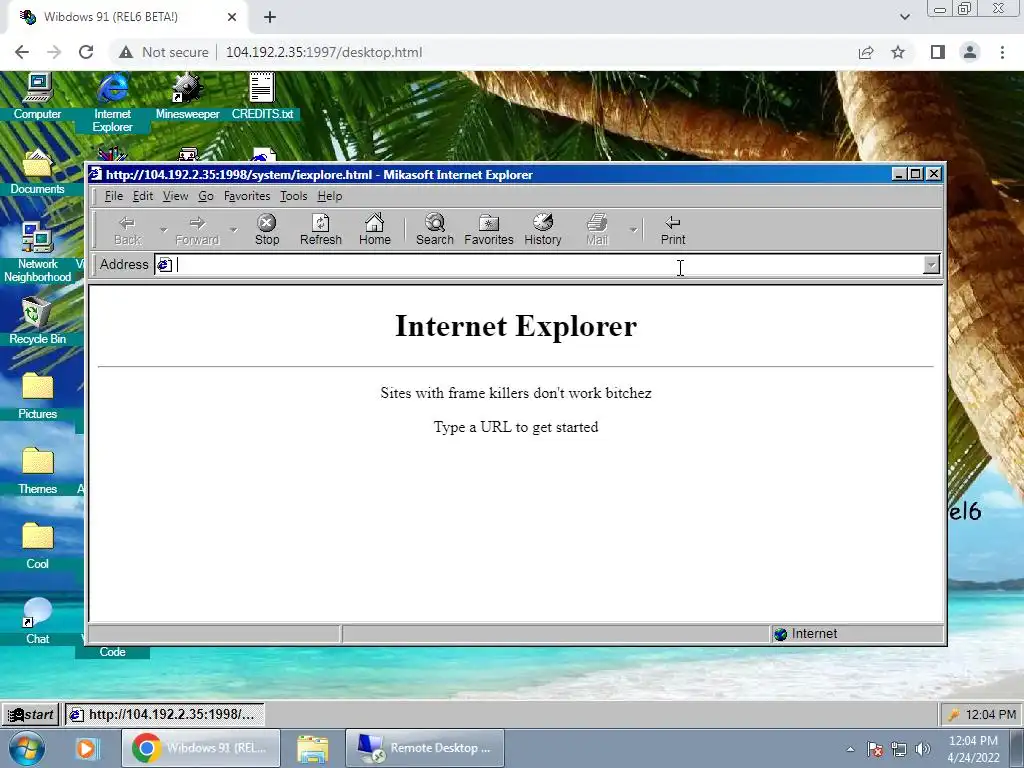1024x768 pixels.
Task: Open the Cool desktop folder
Action: (37, 546)
